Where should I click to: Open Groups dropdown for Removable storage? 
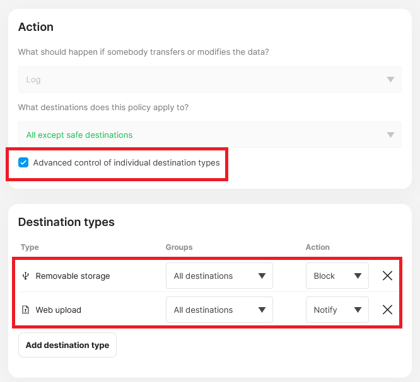point(219,276)
